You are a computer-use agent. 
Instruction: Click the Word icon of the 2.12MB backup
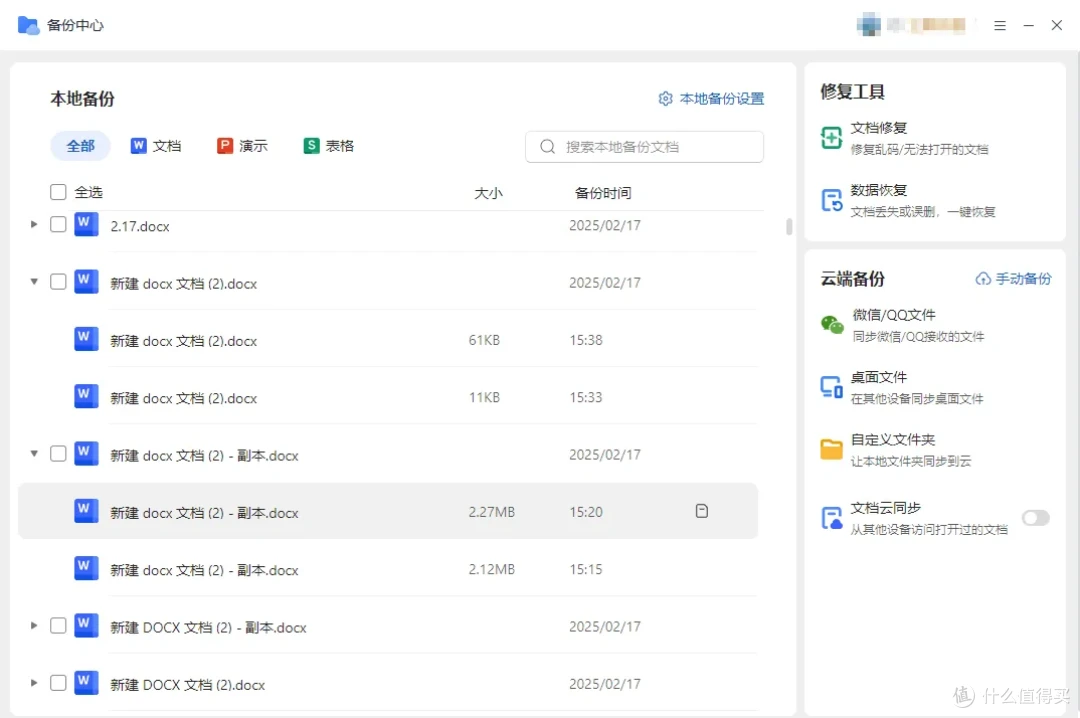click(86, 568)
